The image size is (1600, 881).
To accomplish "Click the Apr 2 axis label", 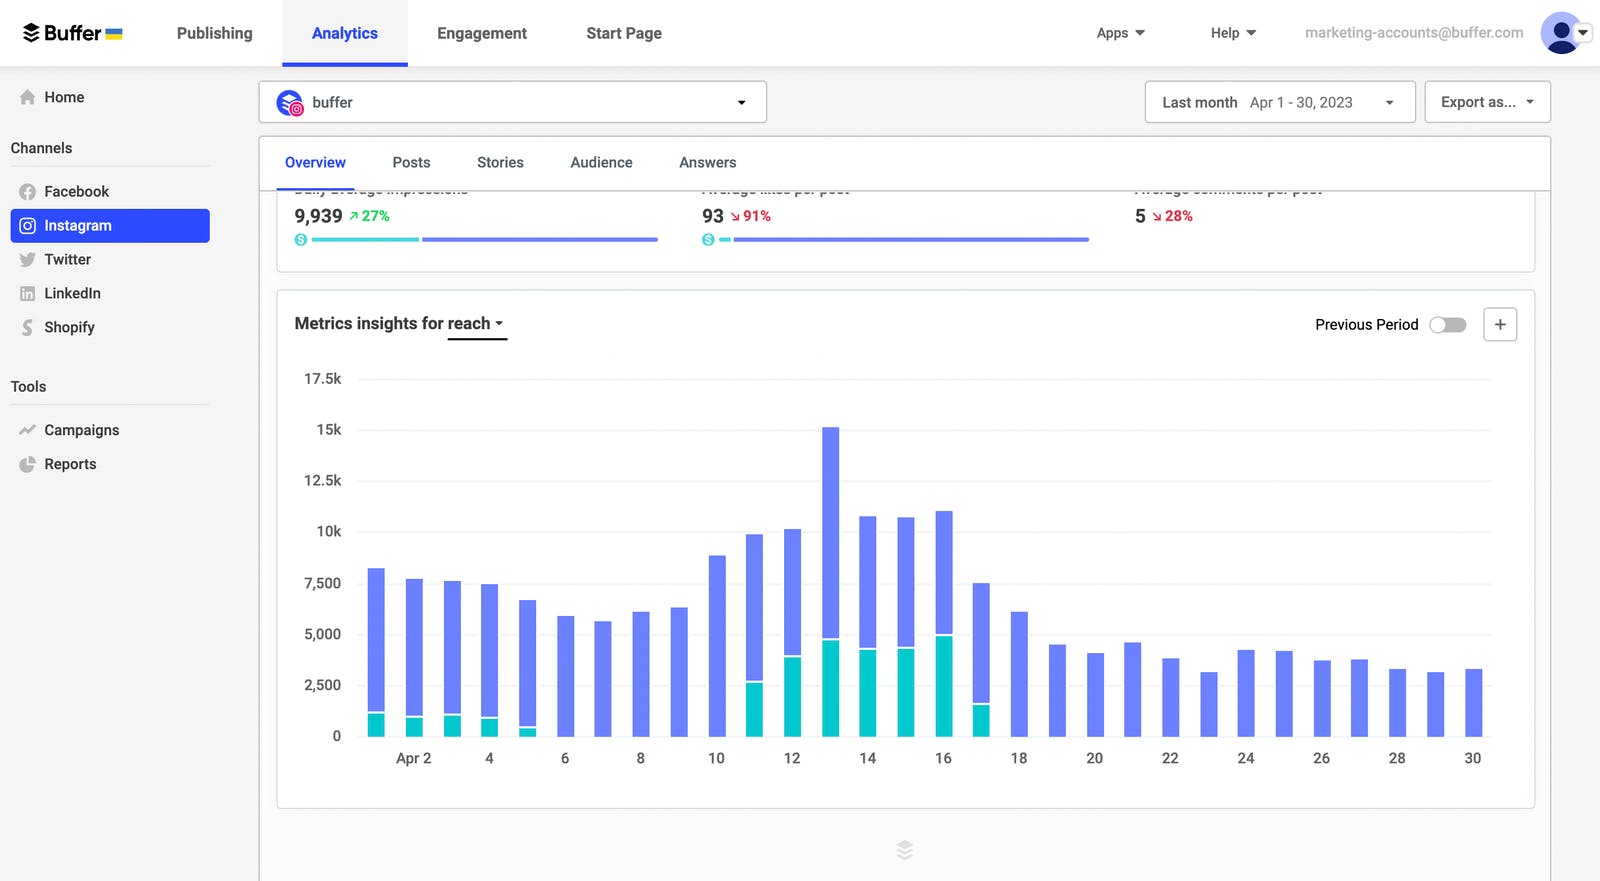I will pyautogui.click(x=414, y=758).
